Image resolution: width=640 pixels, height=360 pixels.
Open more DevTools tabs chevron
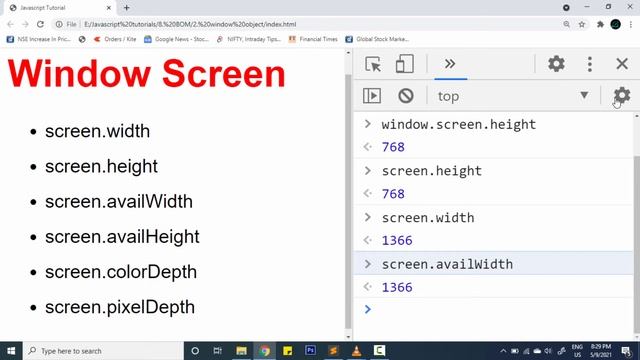(450, 64)
